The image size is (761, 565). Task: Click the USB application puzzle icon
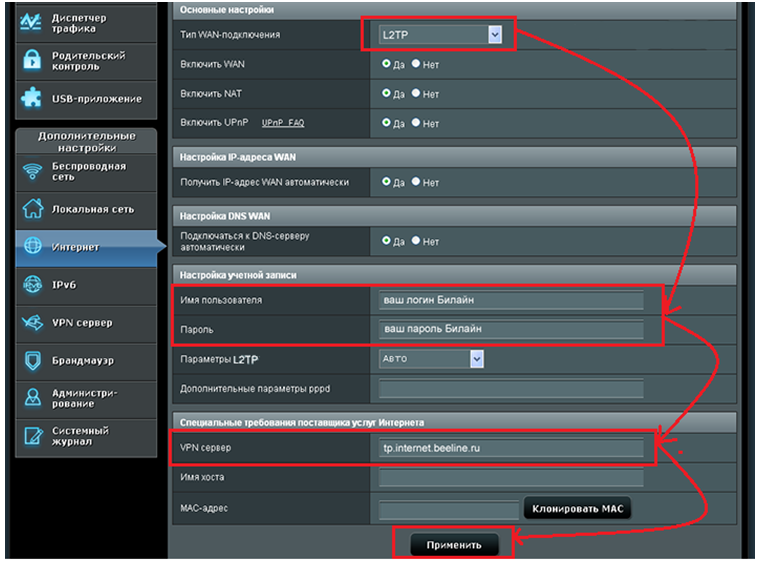coord(32,98)
